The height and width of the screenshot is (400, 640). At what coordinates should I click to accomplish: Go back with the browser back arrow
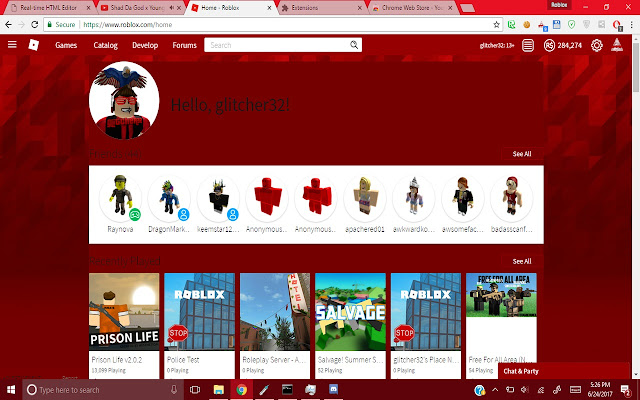9,24
